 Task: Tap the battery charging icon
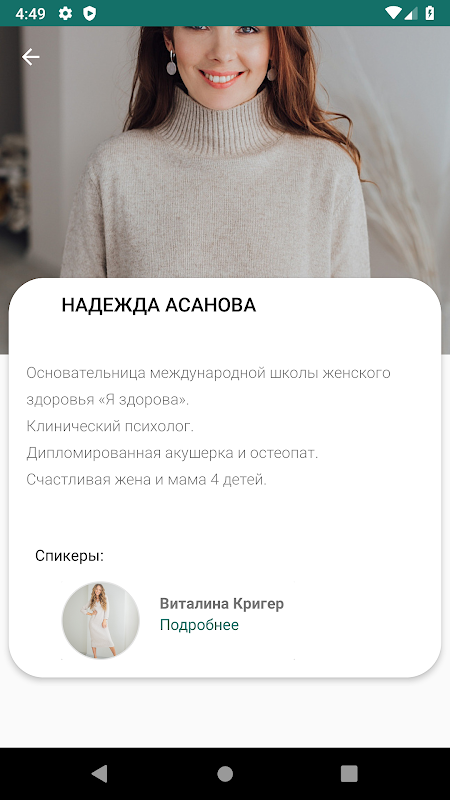point(430,13)
